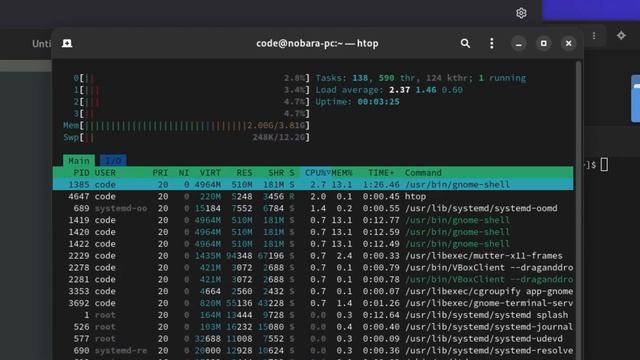The image size is (640, 360).
Task: Click the terminal vertical scrollbar
Action: point(578,210)
